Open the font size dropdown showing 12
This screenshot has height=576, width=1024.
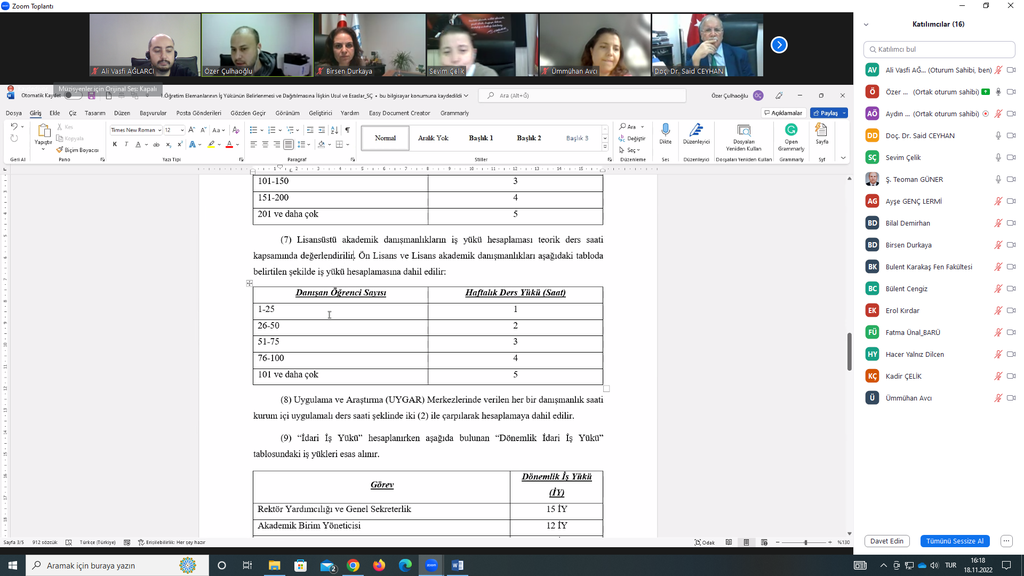173,130
